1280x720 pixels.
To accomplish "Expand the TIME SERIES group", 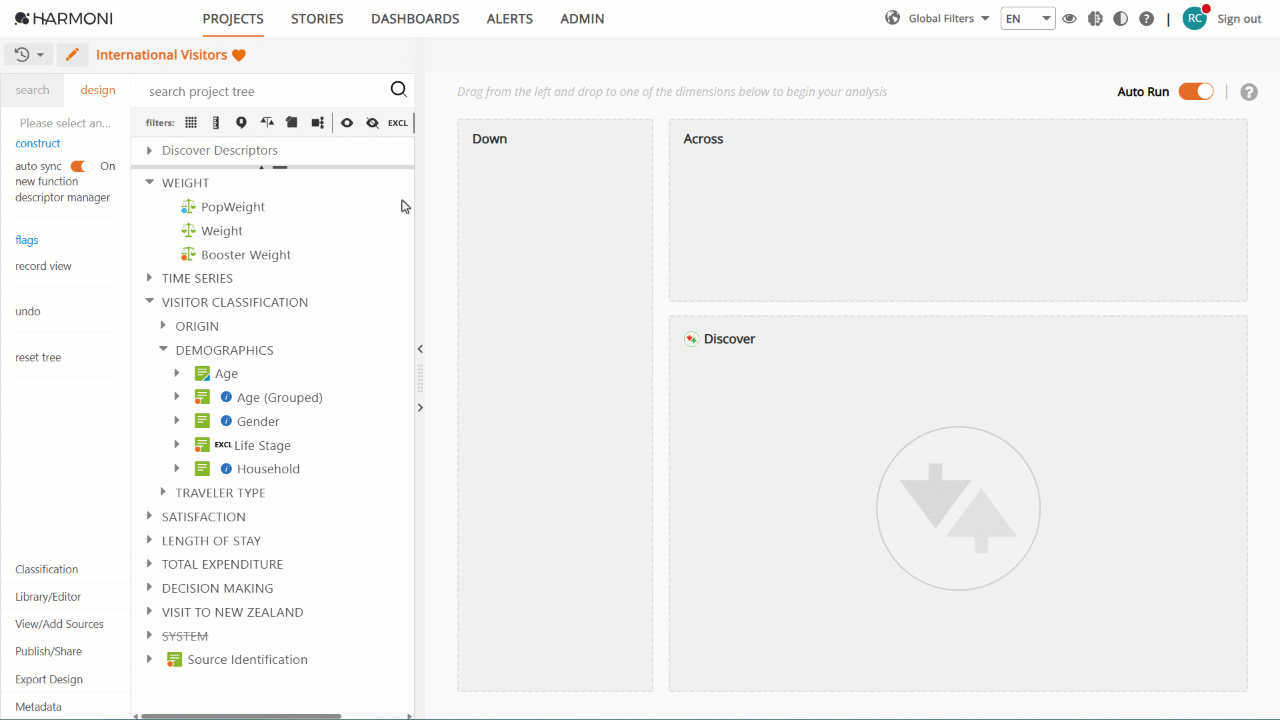I will tap(150, 278).
